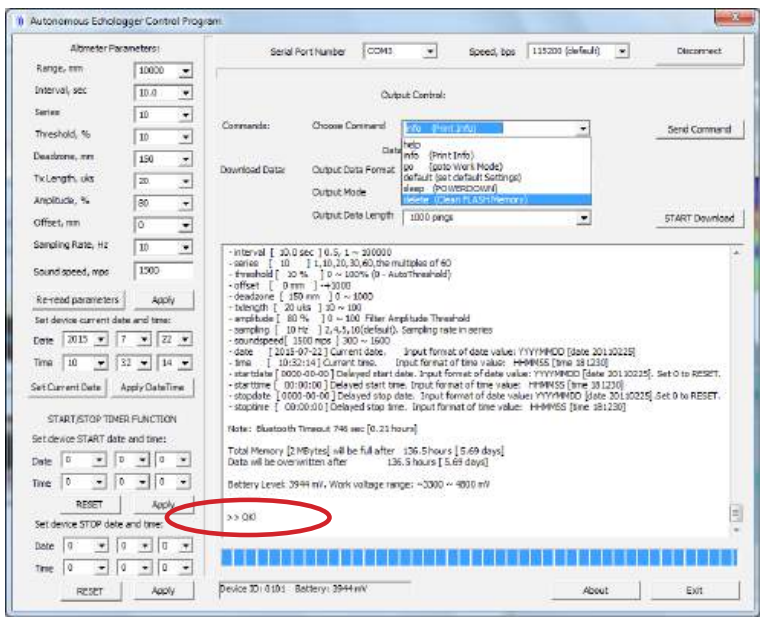765x623 pixels.
Task: Select 'delete (Clean FLASH Memory)' command
Action: click(x=464, y=199)
